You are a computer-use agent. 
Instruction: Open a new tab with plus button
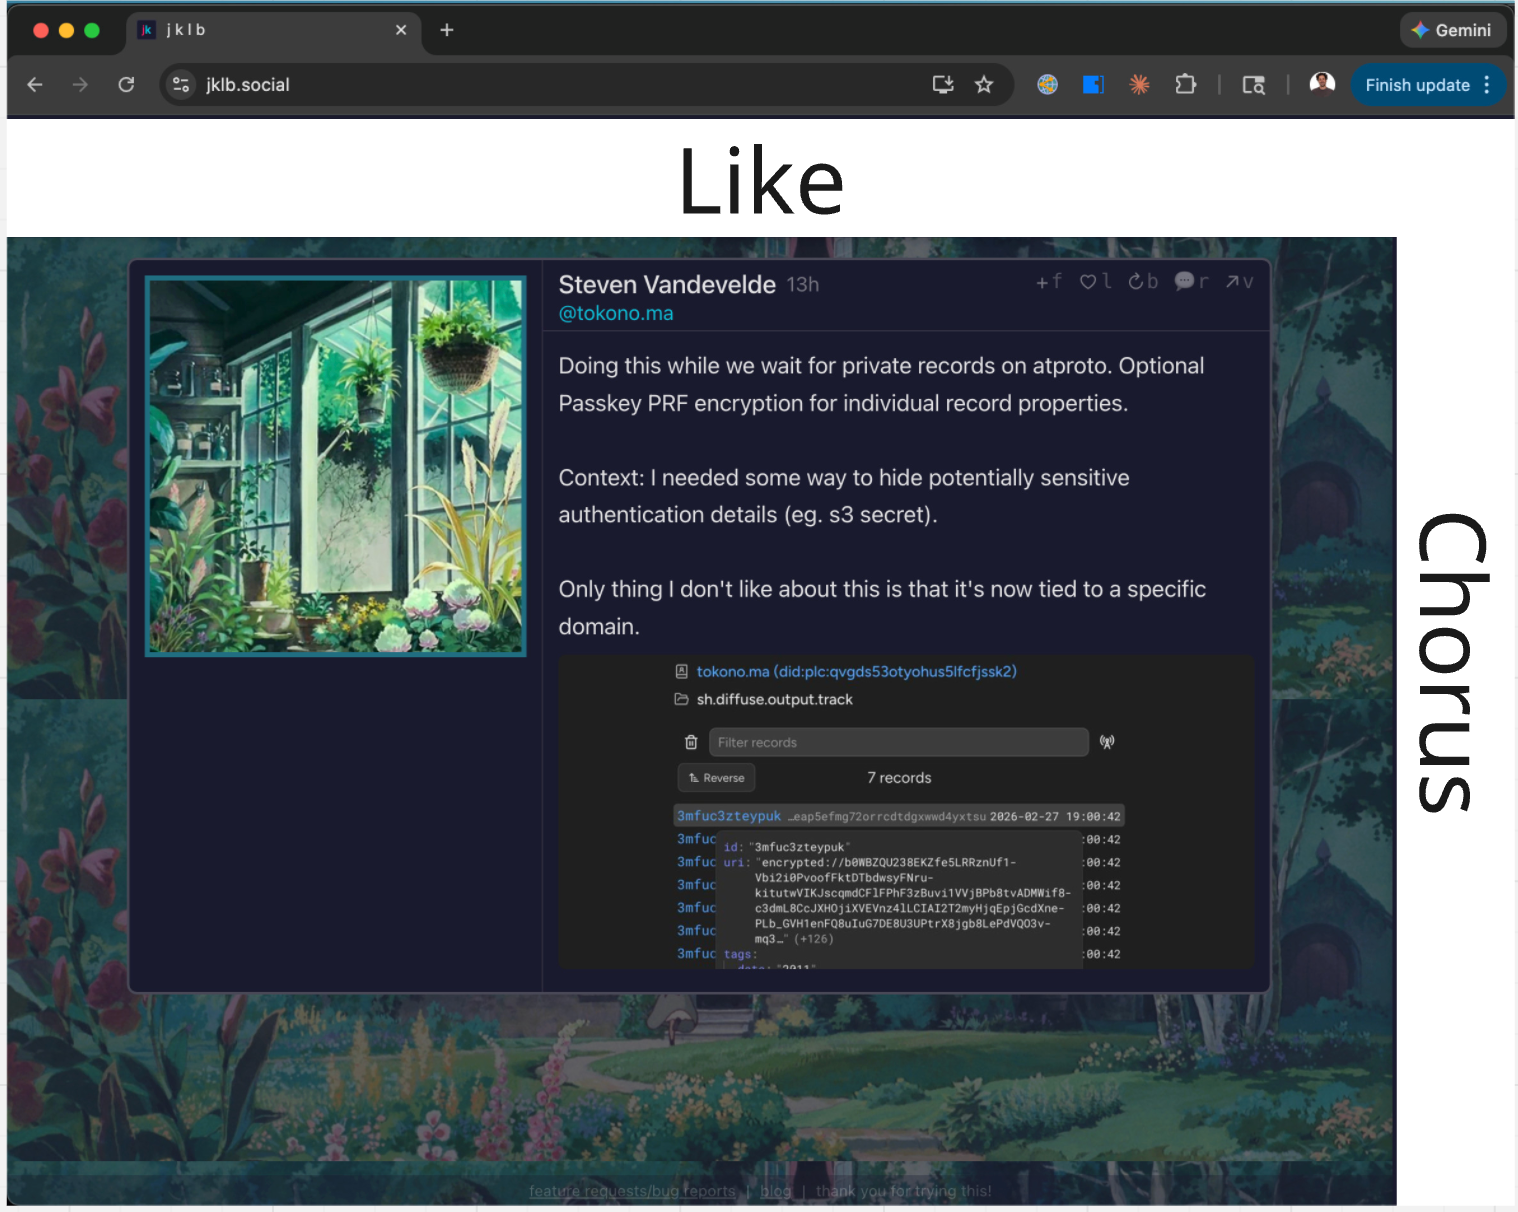coord(447,30)
